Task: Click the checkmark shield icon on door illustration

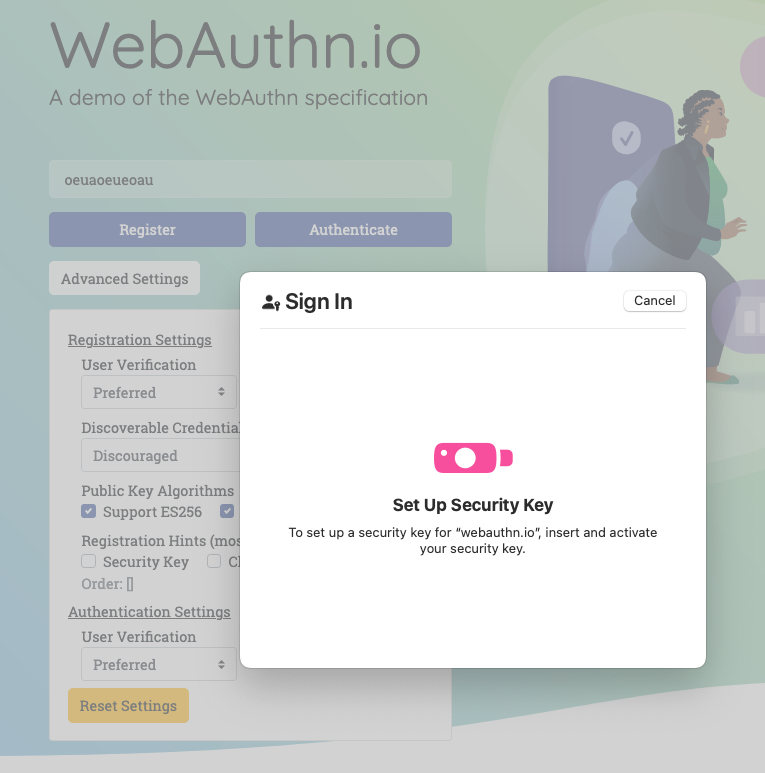Action: (x=626, y=138)
